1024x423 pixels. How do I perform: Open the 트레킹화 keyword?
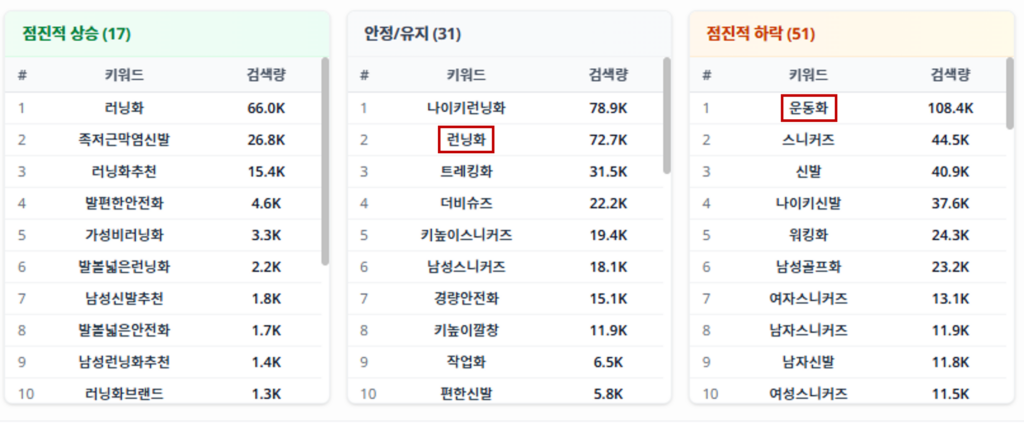[466, 172]
